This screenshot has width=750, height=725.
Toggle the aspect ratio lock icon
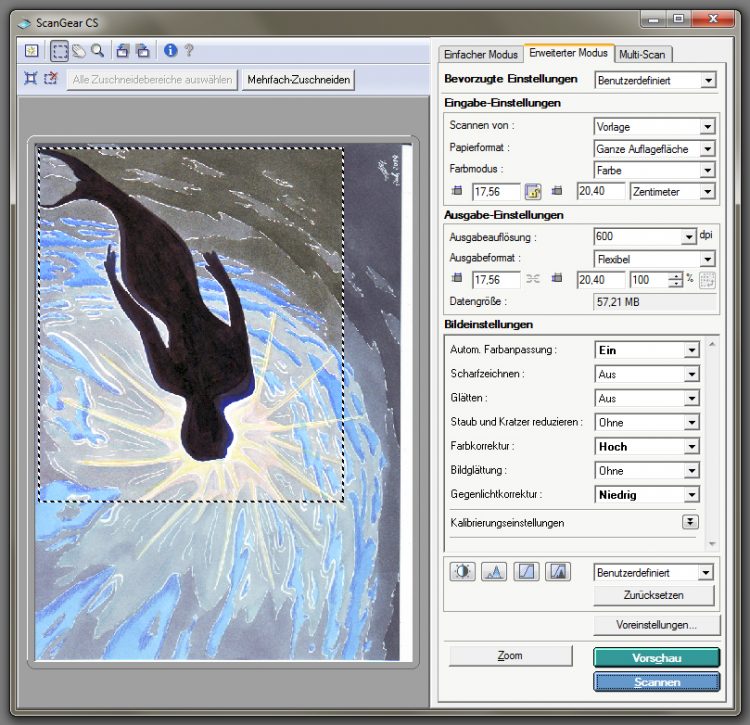(x=533, y=191)
